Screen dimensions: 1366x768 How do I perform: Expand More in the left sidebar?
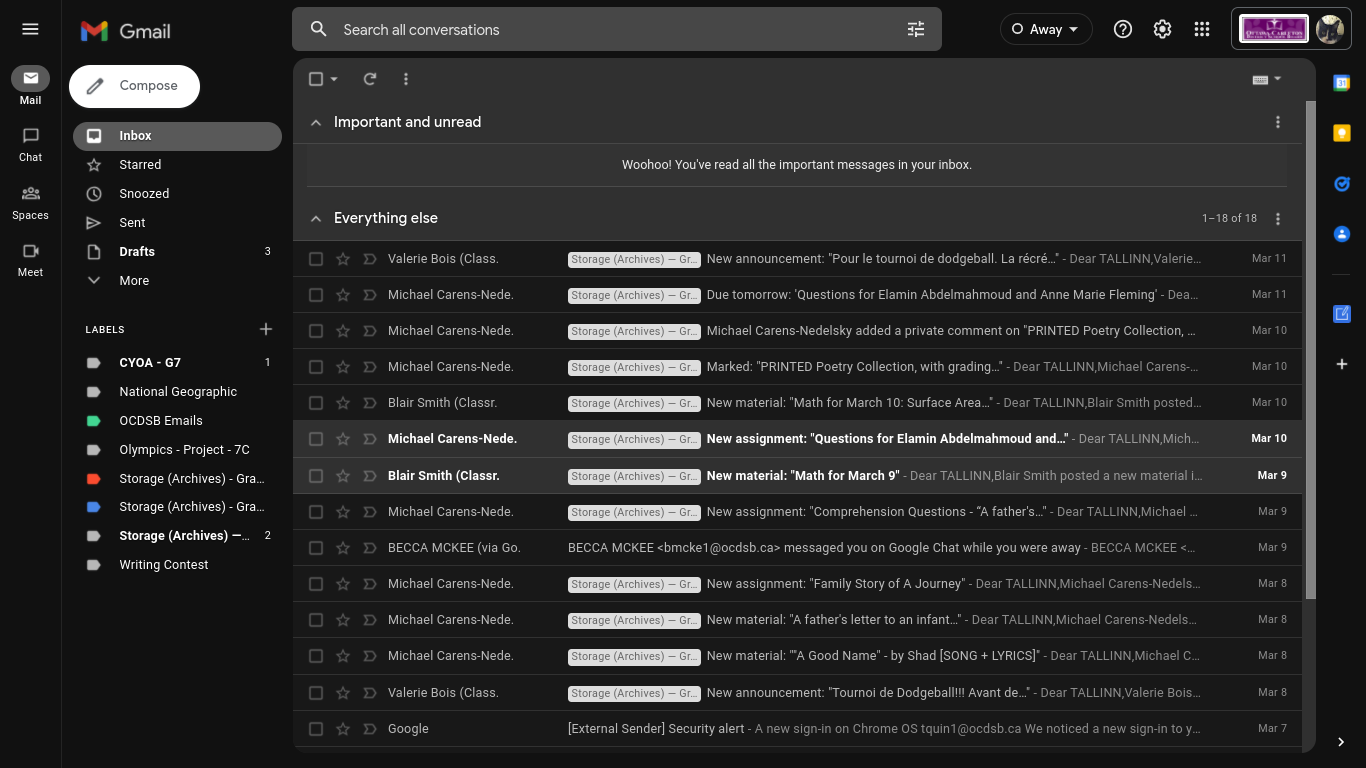134,281
